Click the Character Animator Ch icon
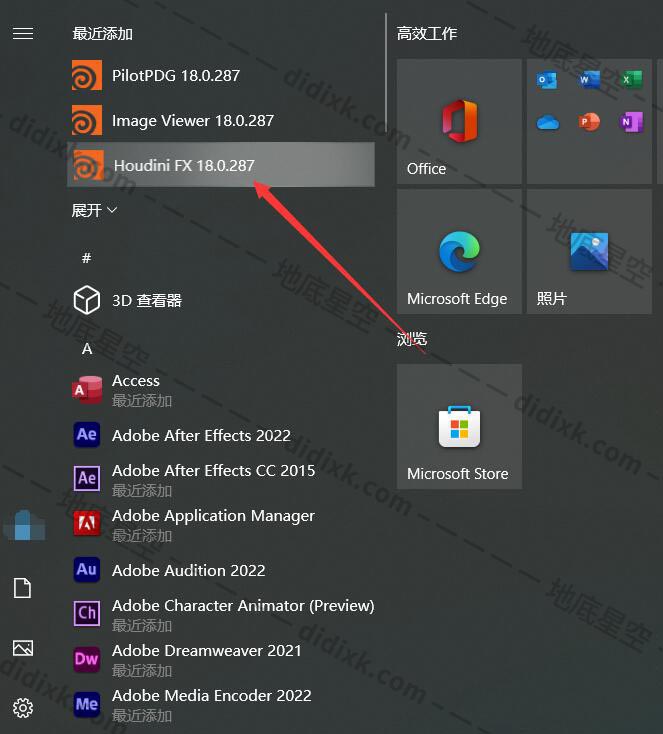Image resolution: width=663 pixels, height=734 pixels. 87,613
